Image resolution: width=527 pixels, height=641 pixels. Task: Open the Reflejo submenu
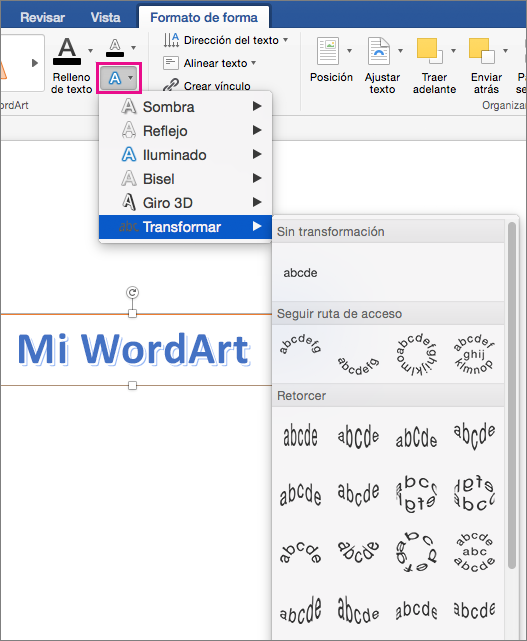[185, 131]
